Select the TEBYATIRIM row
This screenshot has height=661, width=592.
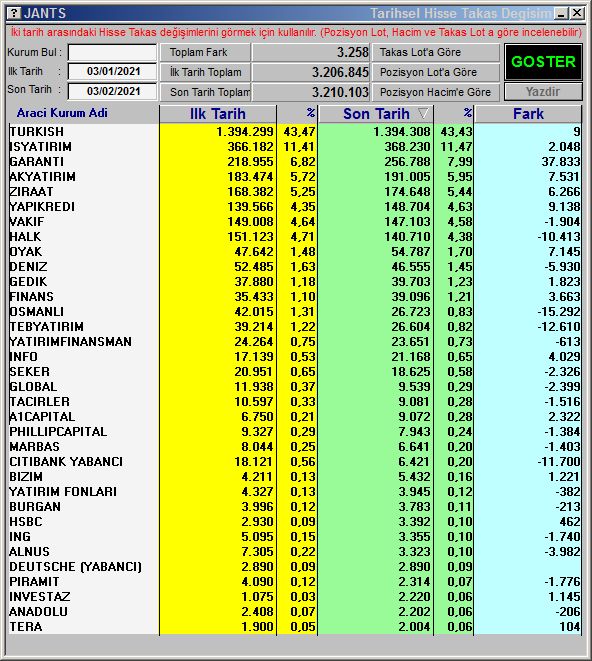295,327
